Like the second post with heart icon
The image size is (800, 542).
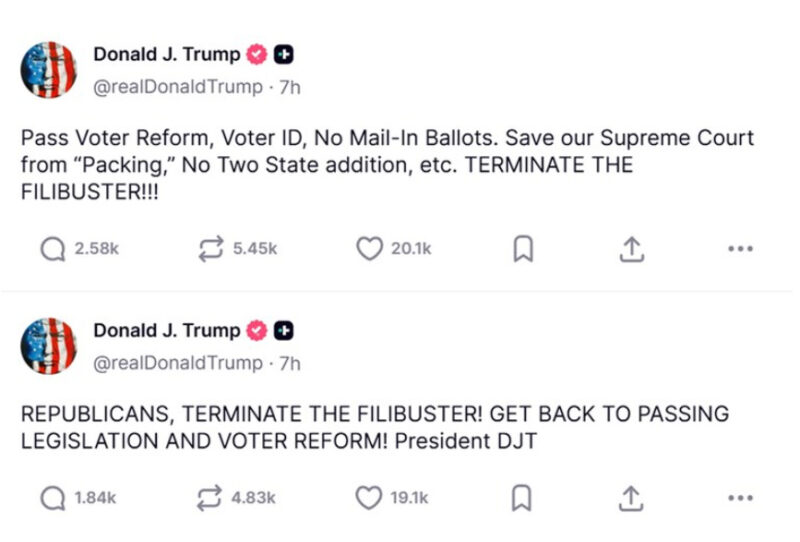[x=370, y=497]
